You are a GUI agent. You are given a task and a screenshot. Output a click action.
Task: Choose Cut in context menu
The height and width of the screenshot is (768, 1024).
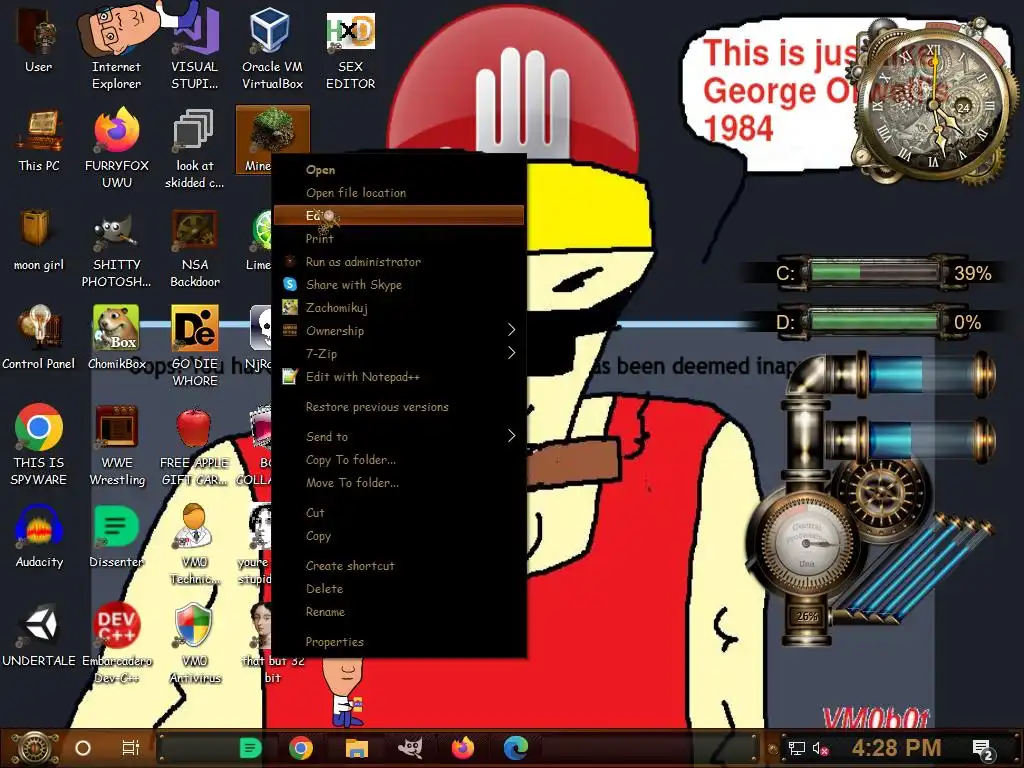click(x=398, y=513)
